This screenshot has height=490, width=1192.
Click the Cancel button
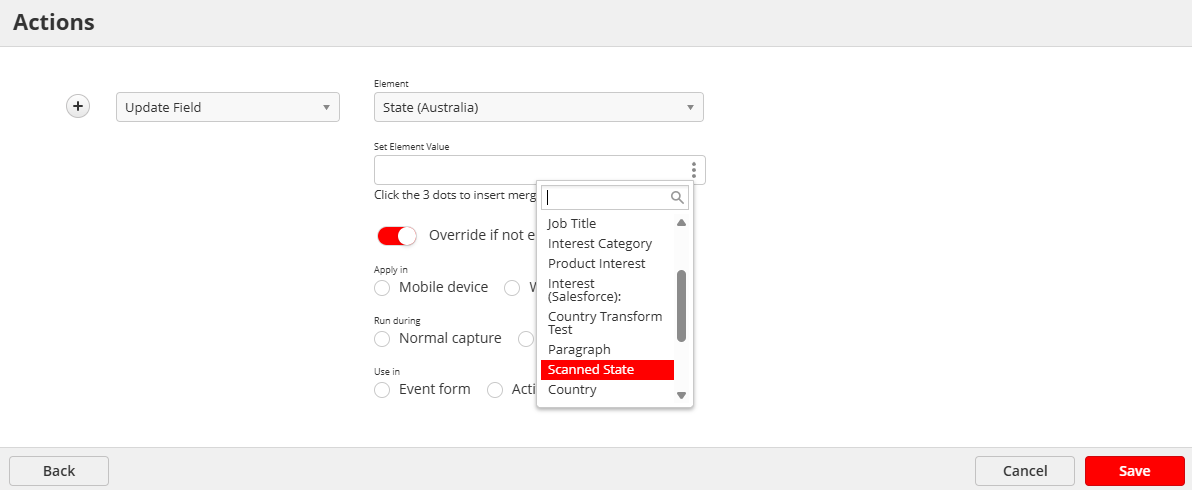pyautogui.click(x=1025, y=471)
